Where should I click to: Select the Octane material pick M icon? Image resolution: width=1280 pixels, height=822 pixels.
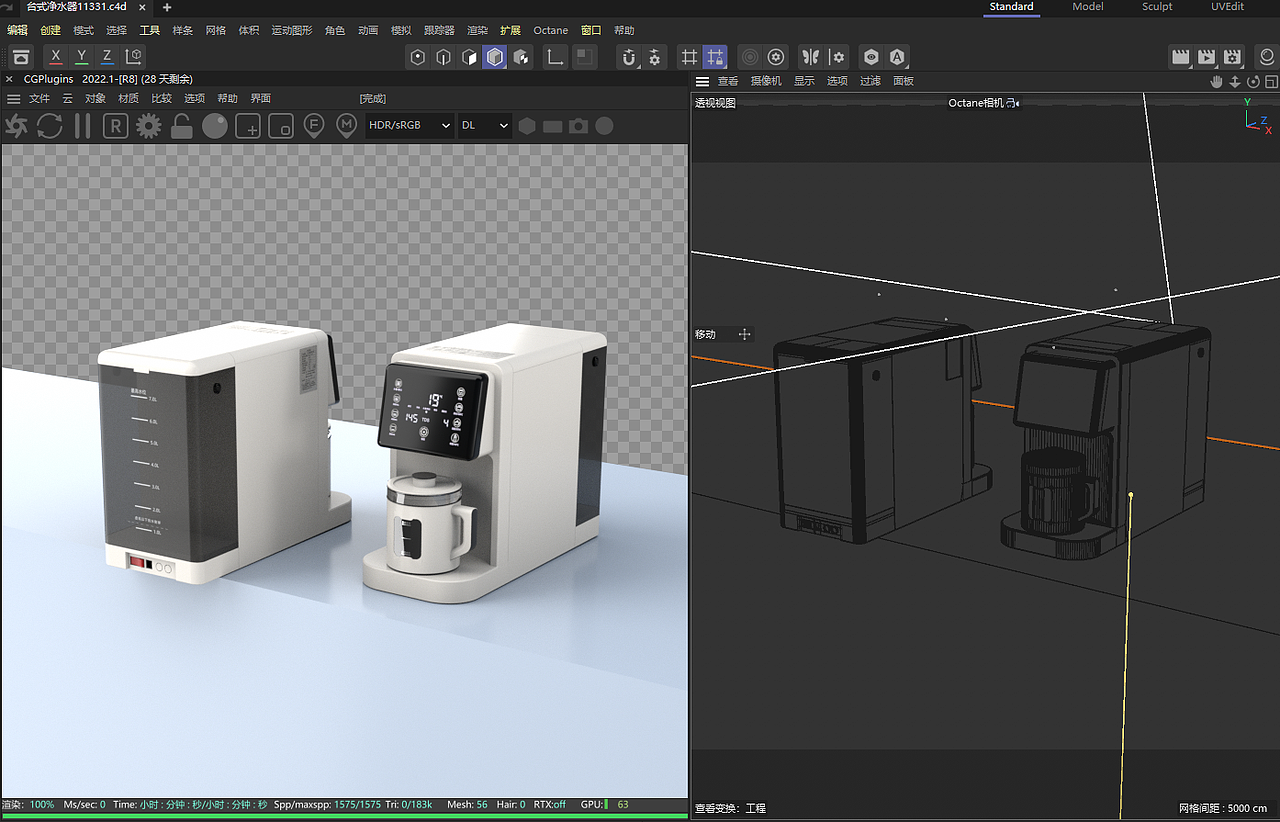(x=346, y=126)
